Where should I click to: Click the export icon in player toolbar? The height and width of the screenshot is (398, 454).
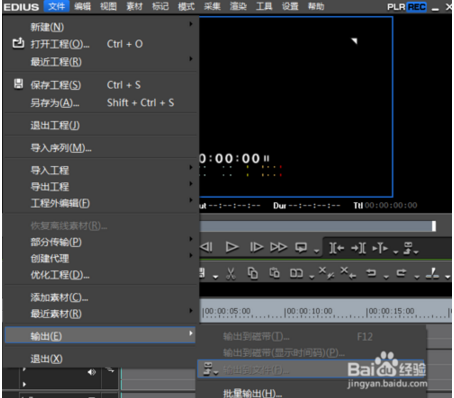[409, 248]
